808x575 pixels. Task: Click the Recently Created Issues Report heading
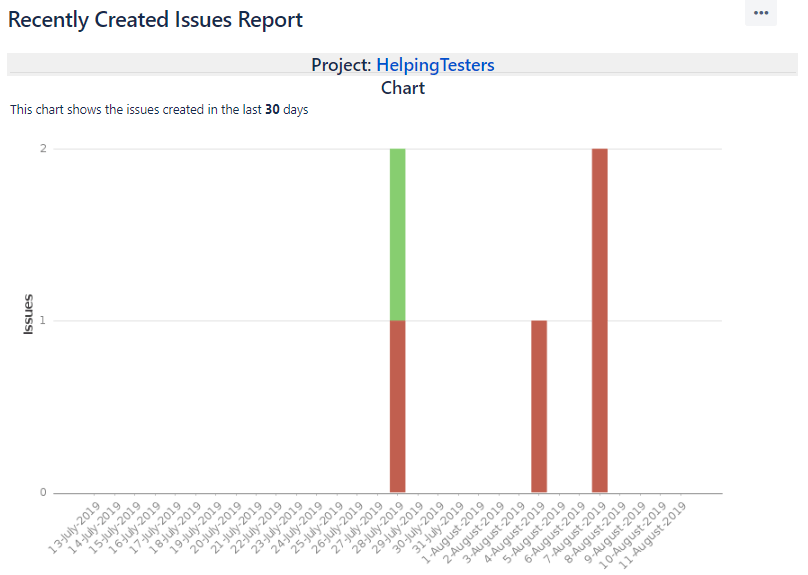click(155, 19)
